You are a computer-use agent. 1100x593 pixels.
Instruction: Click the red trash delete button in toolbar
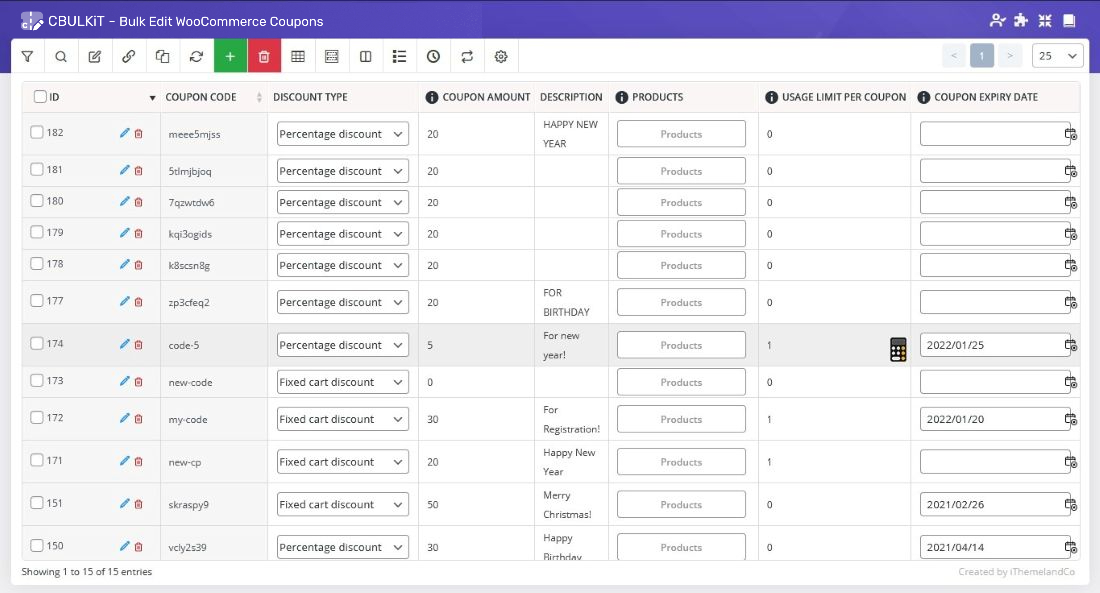pyautogui.click(x=264, y=57)
